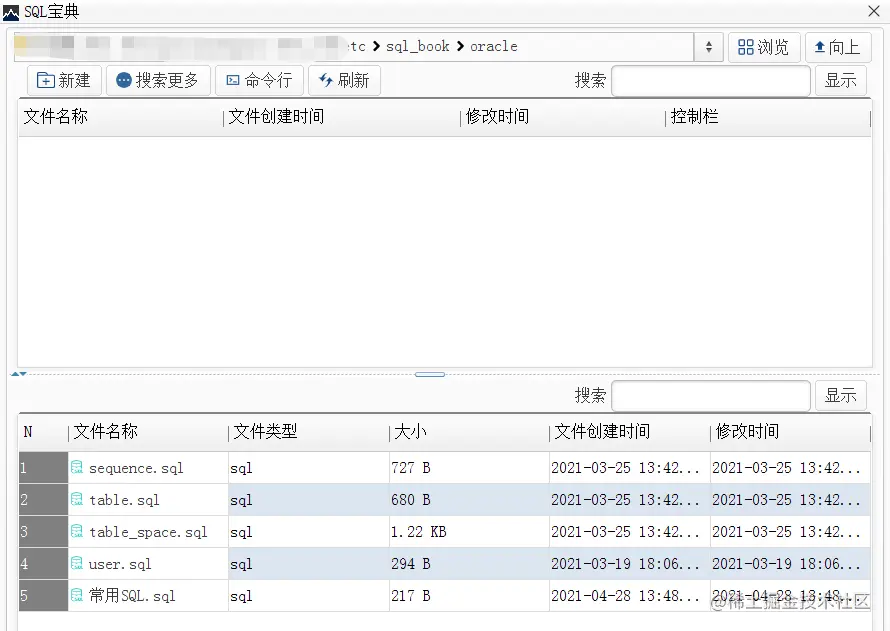Toggle the collapse arrows on the splitter line
Screen dimensions: 890x631
coord(19,374)
